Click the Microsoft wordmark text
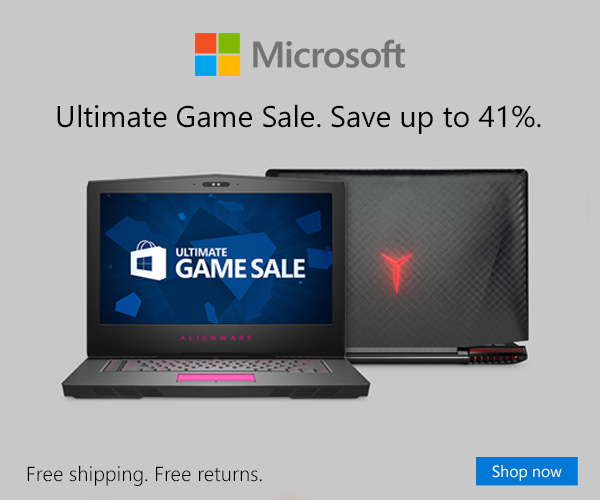This screenshot has width=600, height=500. [x=328, y=55]
